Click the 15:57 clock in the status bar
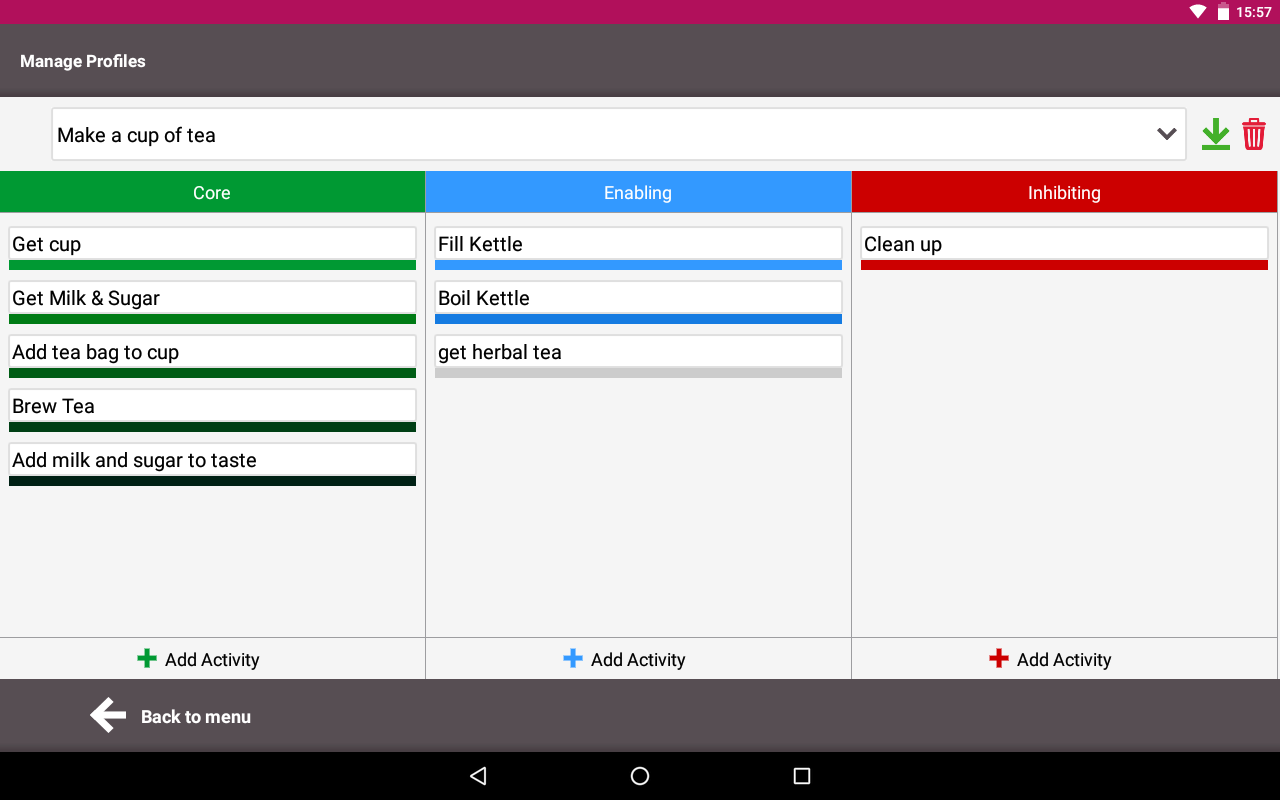1280x800 pixels. pos(1254,12)
